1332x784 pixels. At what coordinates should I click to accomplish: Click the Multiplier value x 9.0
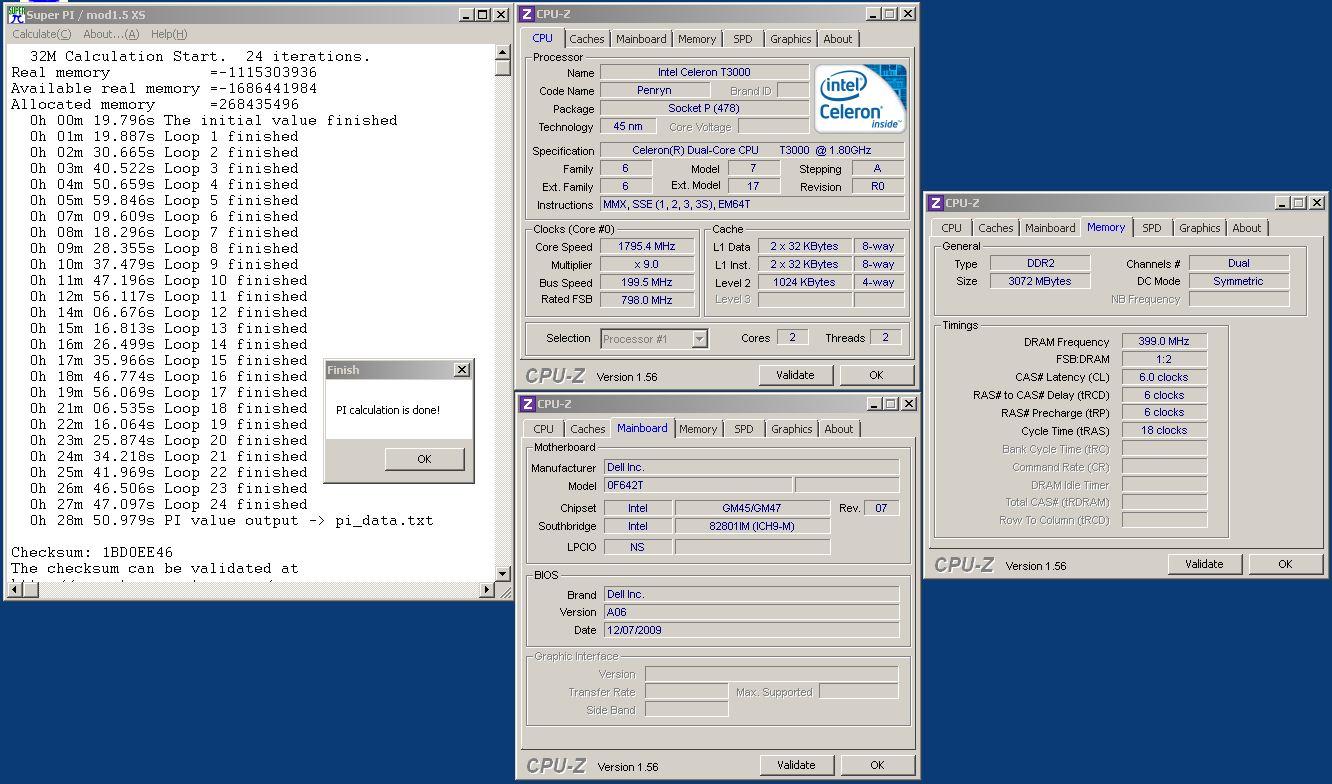tap(646, 264)
